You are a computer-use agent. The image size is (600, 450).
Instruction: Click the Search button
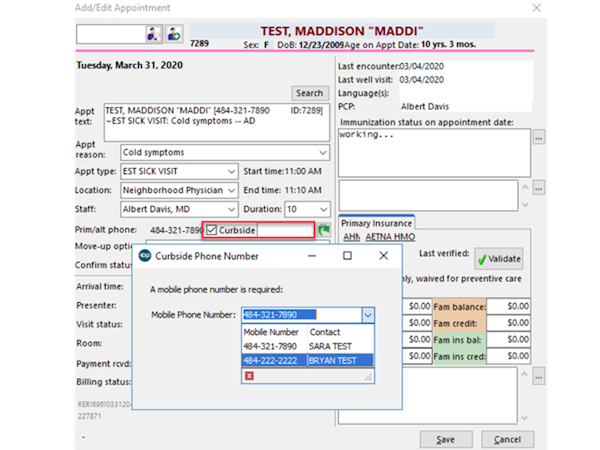pyautogui.click(x=310, y=93)
